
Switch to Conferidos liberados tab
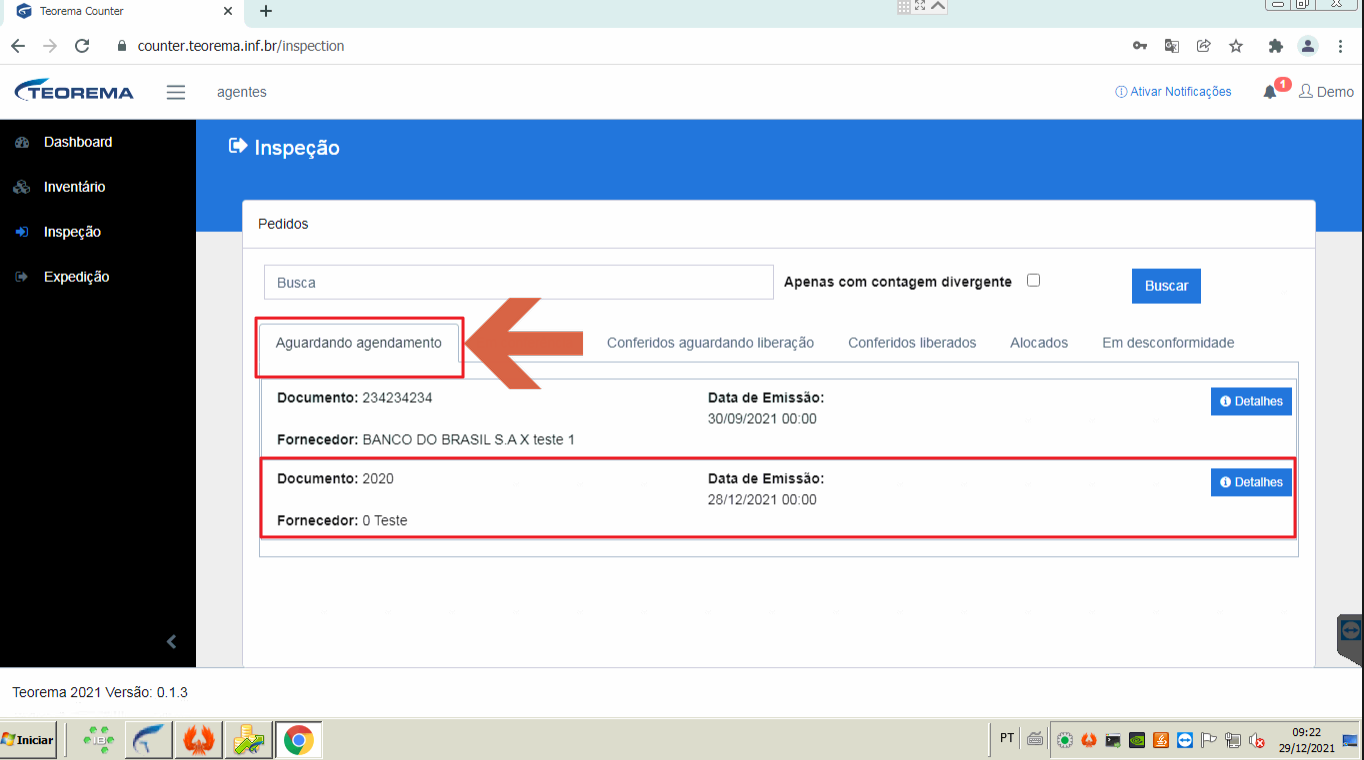pyautogui.click(x=912, y=343)
